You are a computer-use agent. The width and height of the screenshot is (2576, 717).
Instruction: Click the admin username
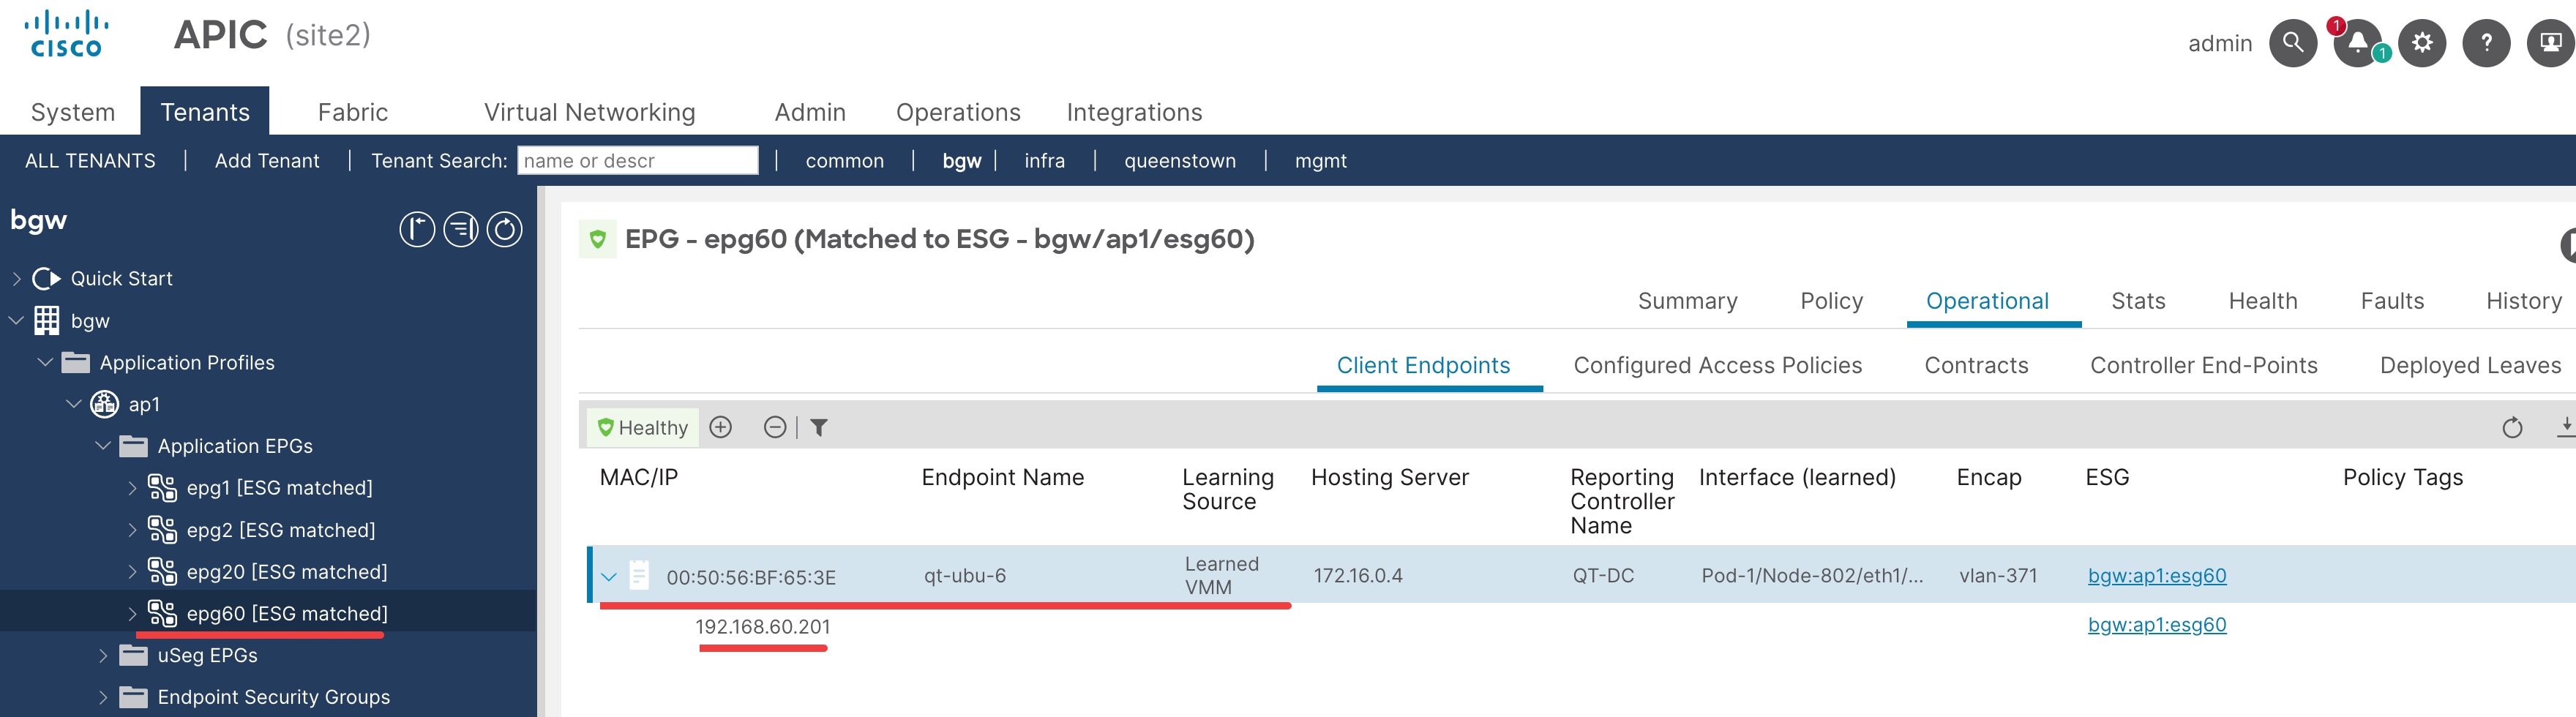(2219, 43)
